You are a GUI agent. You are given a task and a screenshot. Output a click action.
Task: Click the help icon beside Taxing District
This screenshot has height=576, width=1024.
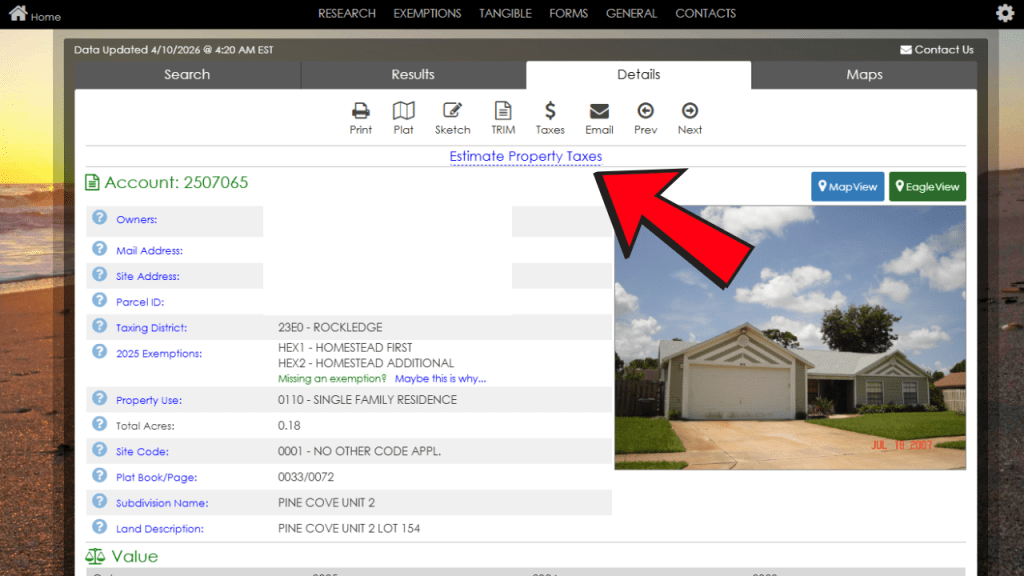98,326
